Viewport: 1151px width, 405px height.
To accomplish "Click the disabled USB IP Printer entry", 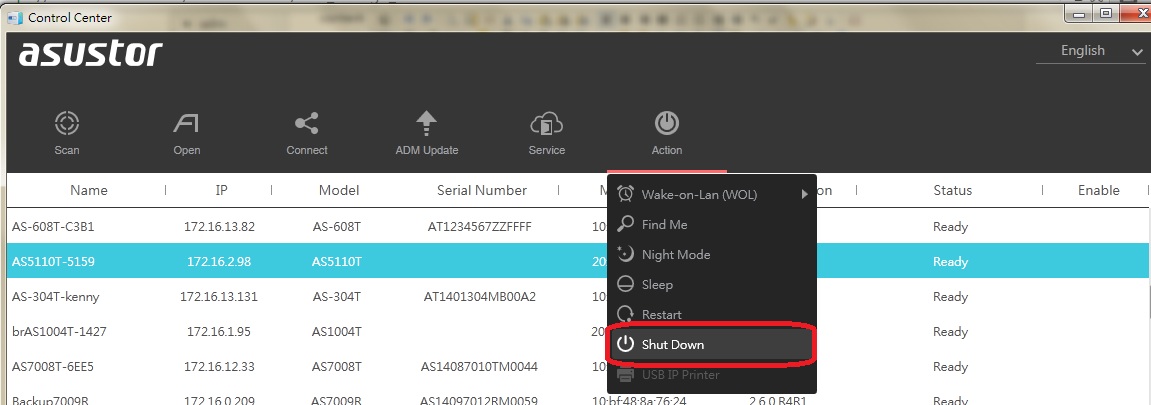I will tap(711, 375).
